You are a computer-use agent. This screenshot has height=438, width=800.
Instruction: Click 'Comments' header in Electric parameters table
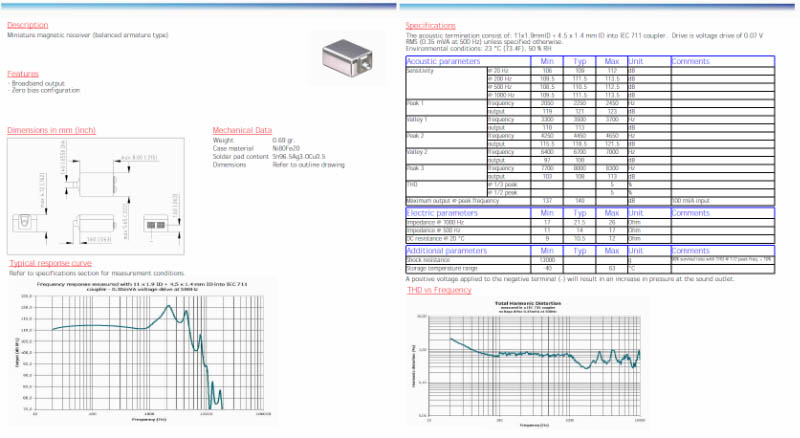[x=690, y=213]
